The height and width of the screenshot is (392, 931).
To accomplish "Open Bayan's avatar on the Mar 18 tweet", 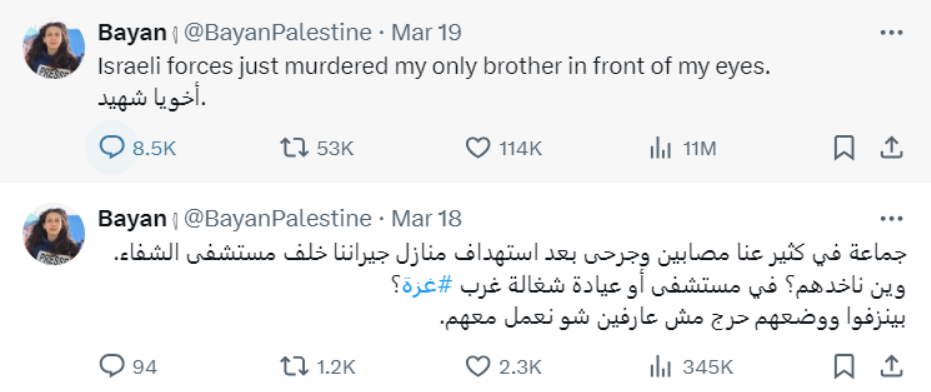I will coord(54,235).
